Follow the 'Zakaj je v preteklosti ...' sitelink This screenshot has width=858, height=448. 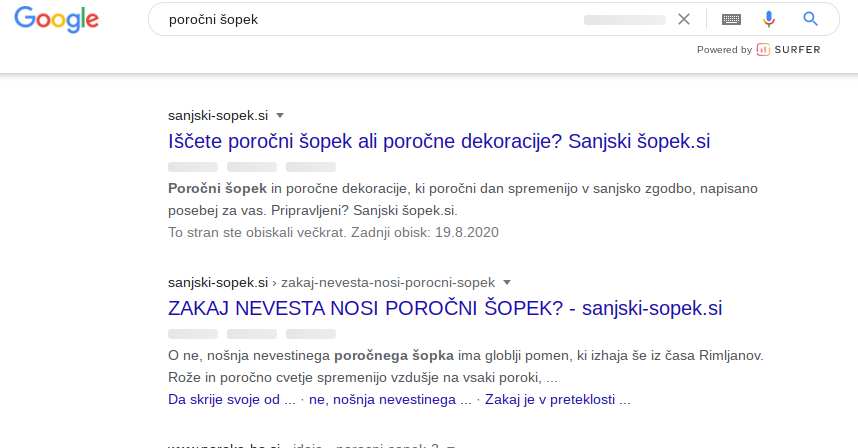558,399
